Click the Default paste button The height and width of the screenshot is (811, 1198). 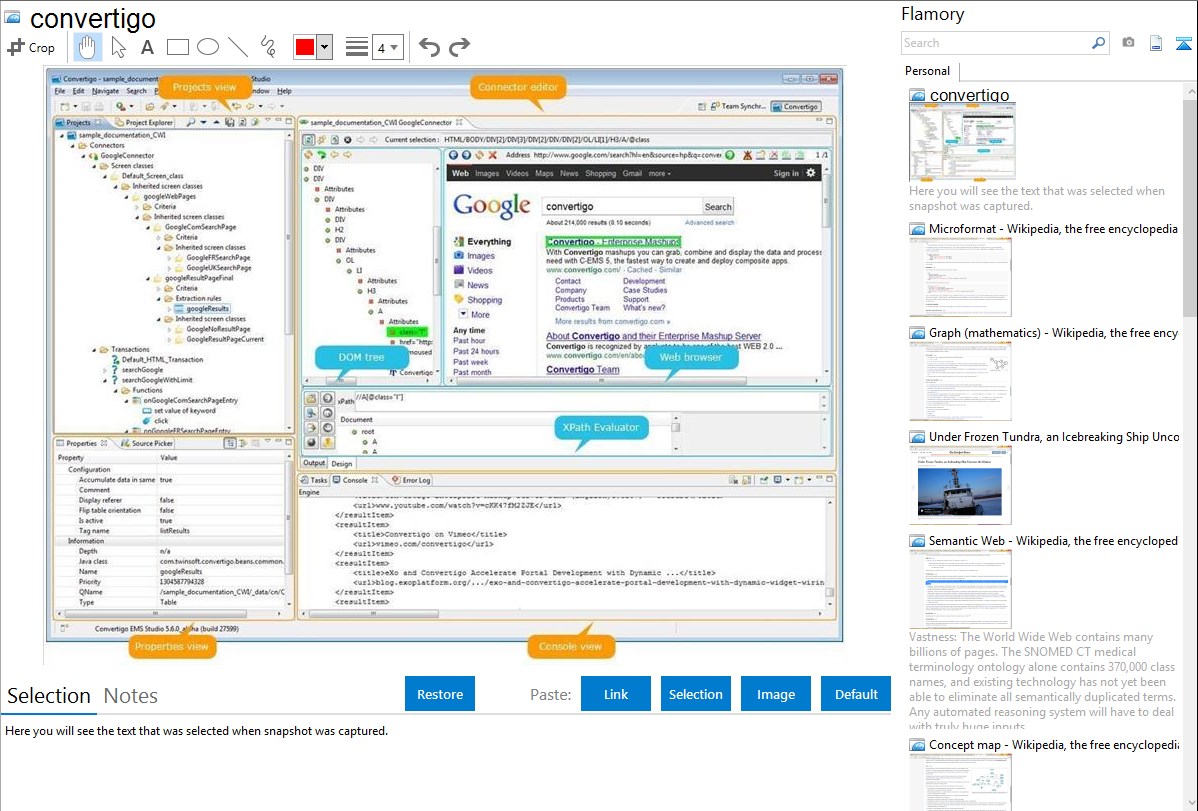tap(856, 694)
